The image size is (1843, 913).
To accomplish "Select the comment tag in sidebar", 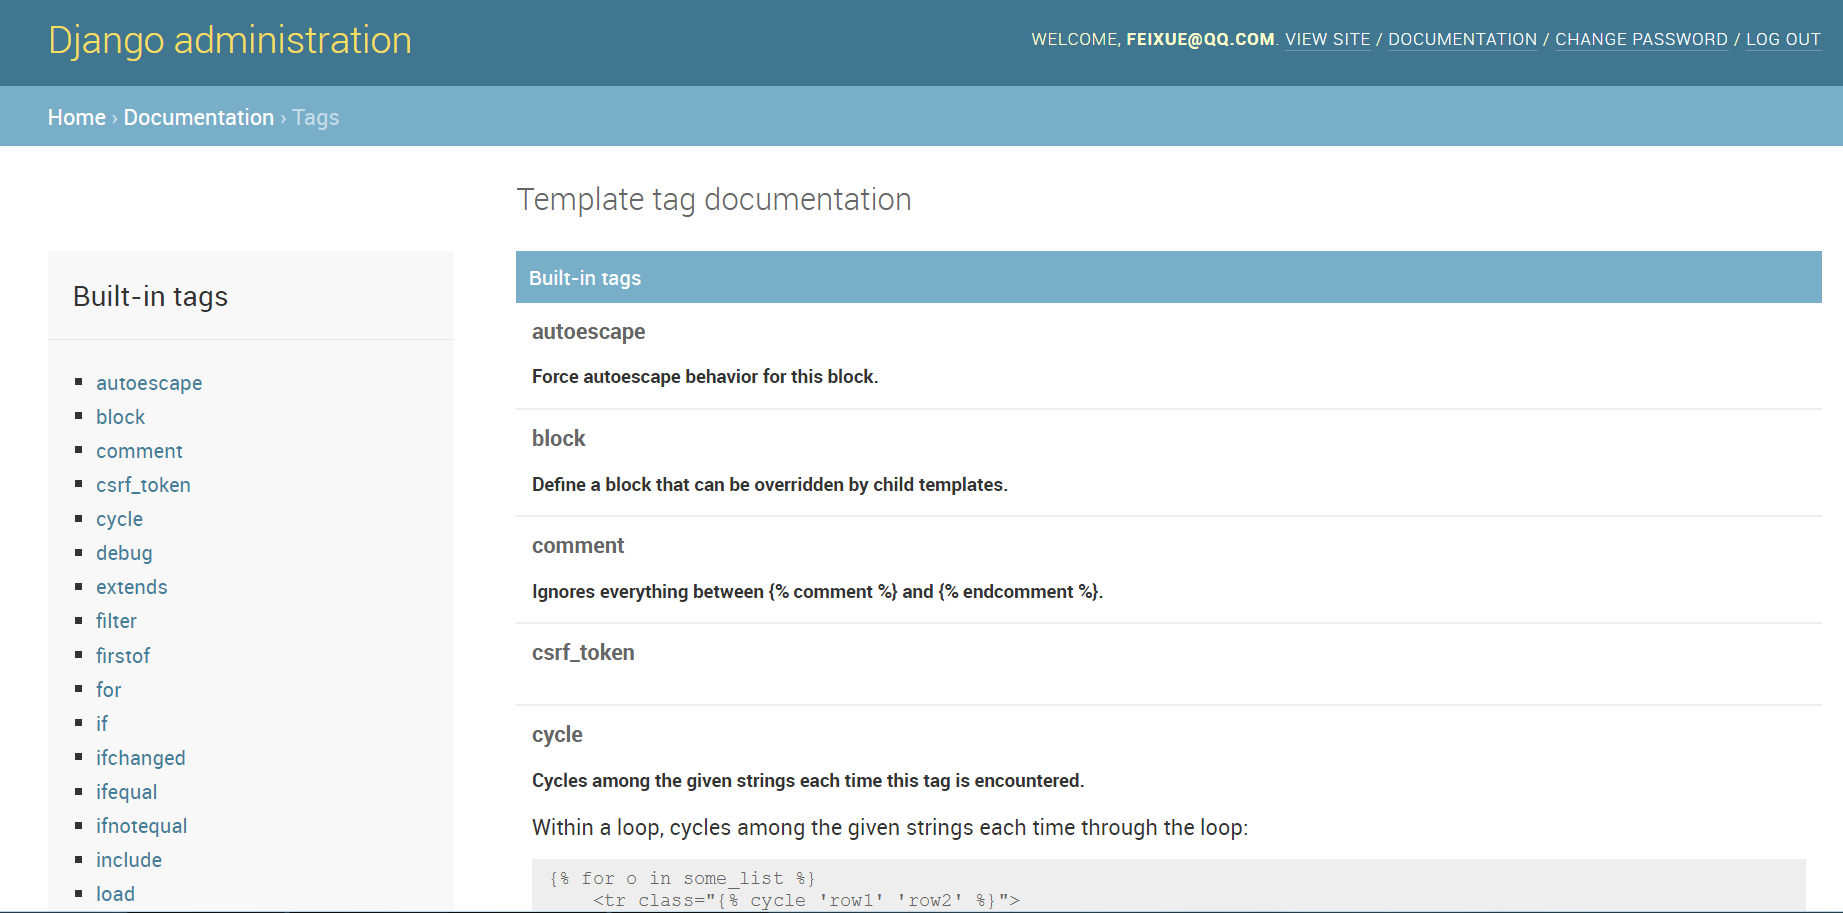I will [139, 451].
